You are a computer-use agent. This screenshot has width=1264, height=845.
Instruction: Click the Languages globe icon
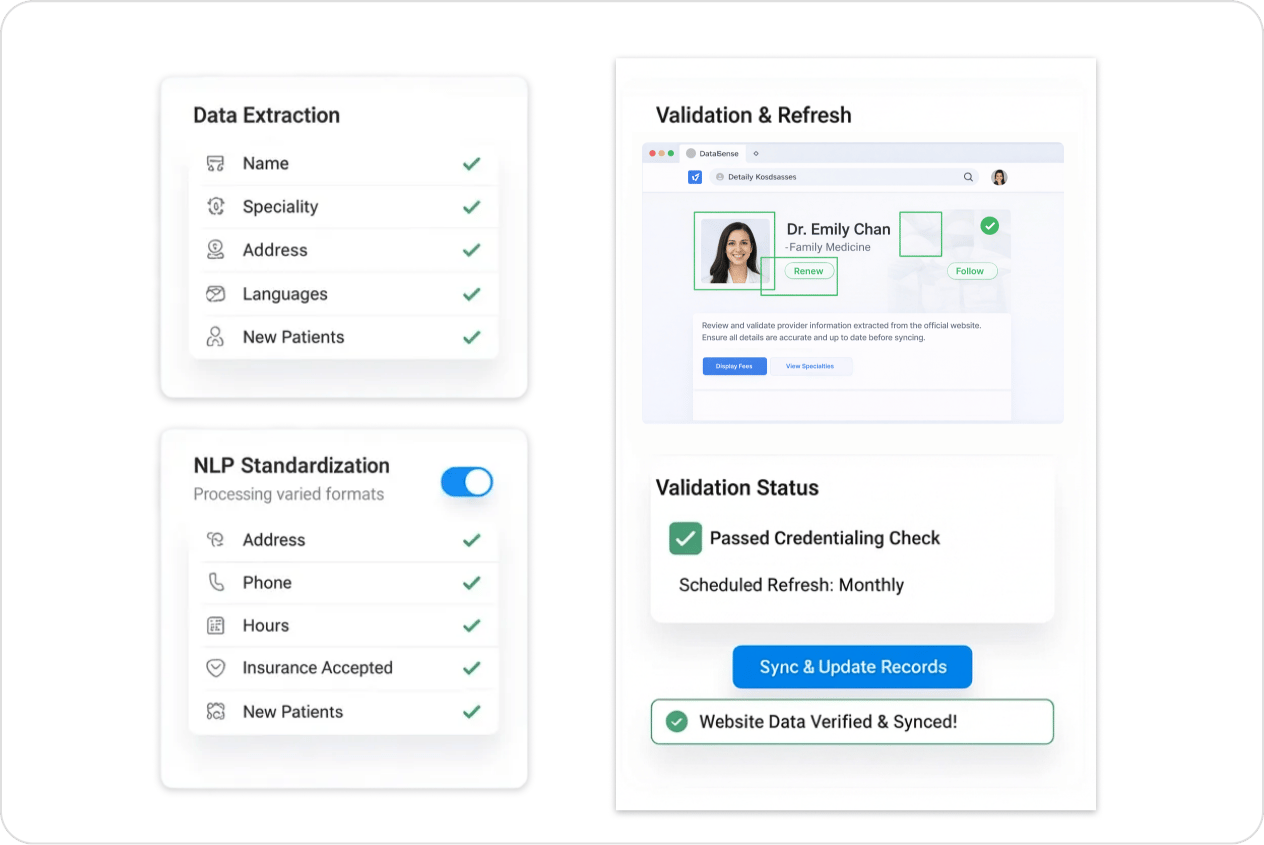pyautogui.click(x=215, y=293)
